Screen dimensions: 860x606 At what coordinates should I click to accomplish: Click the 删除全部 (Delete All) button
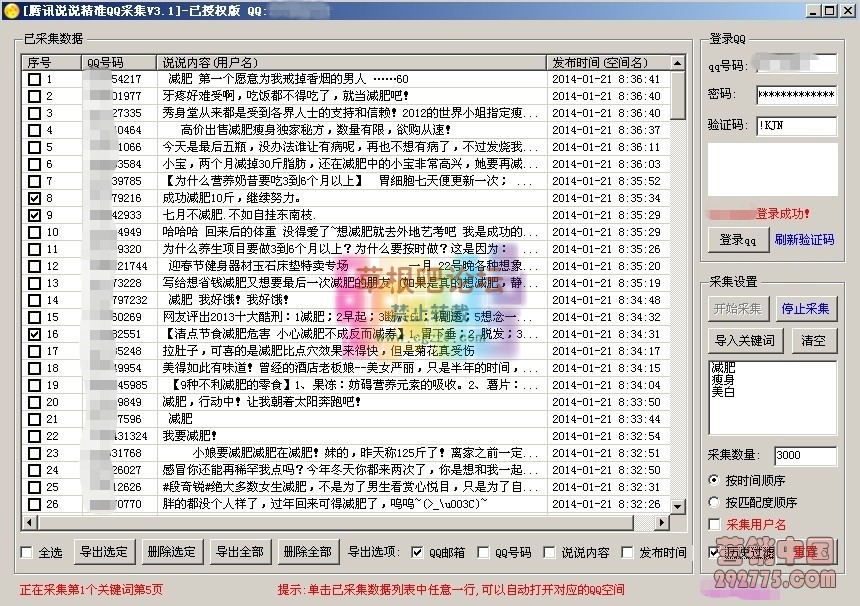tap(308, 551)
